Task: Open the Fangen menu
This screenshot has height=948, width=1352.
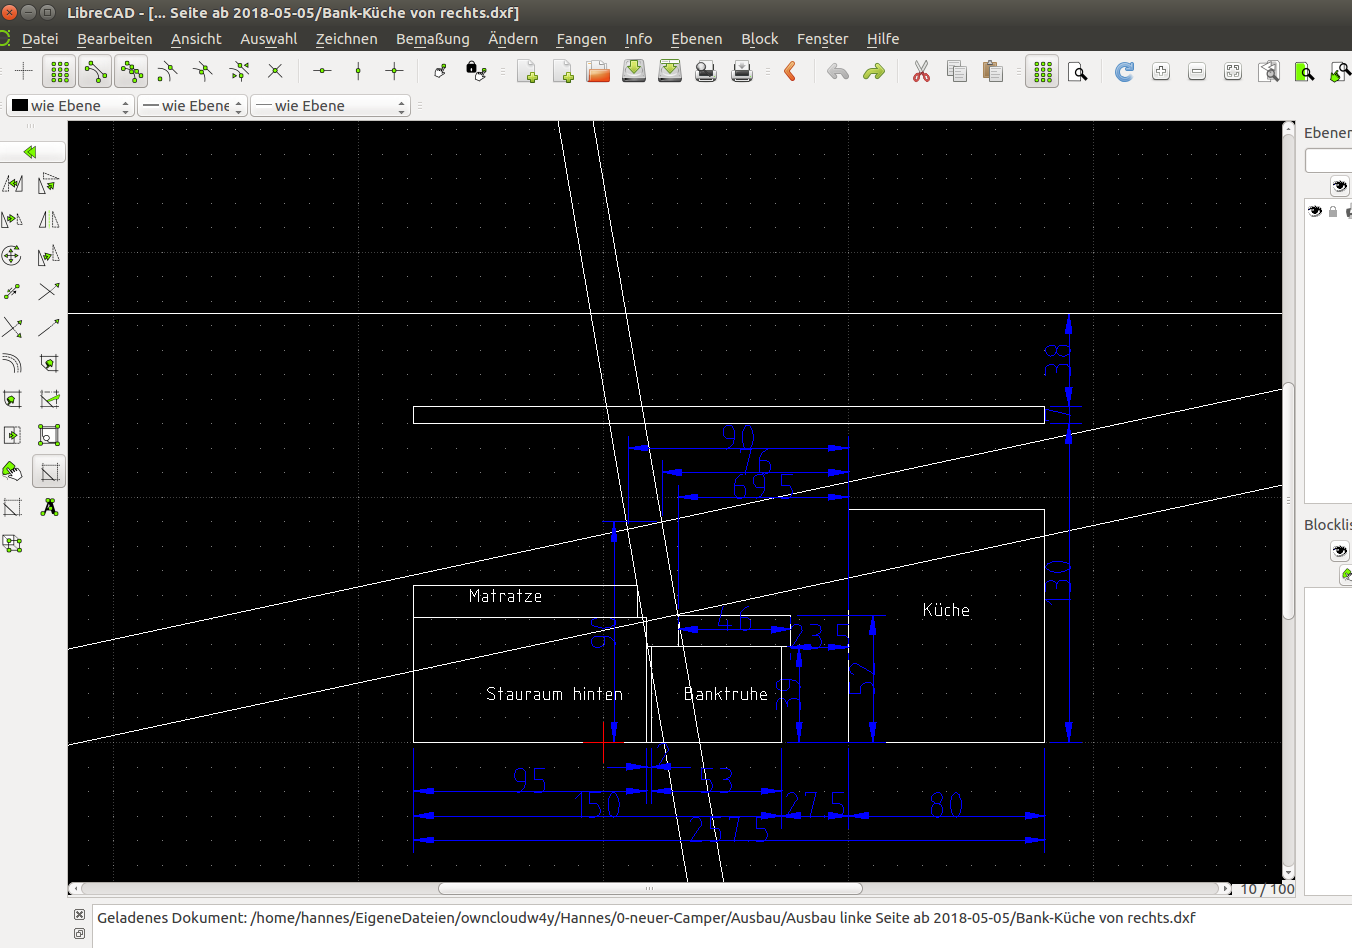Action: point(581,39)
